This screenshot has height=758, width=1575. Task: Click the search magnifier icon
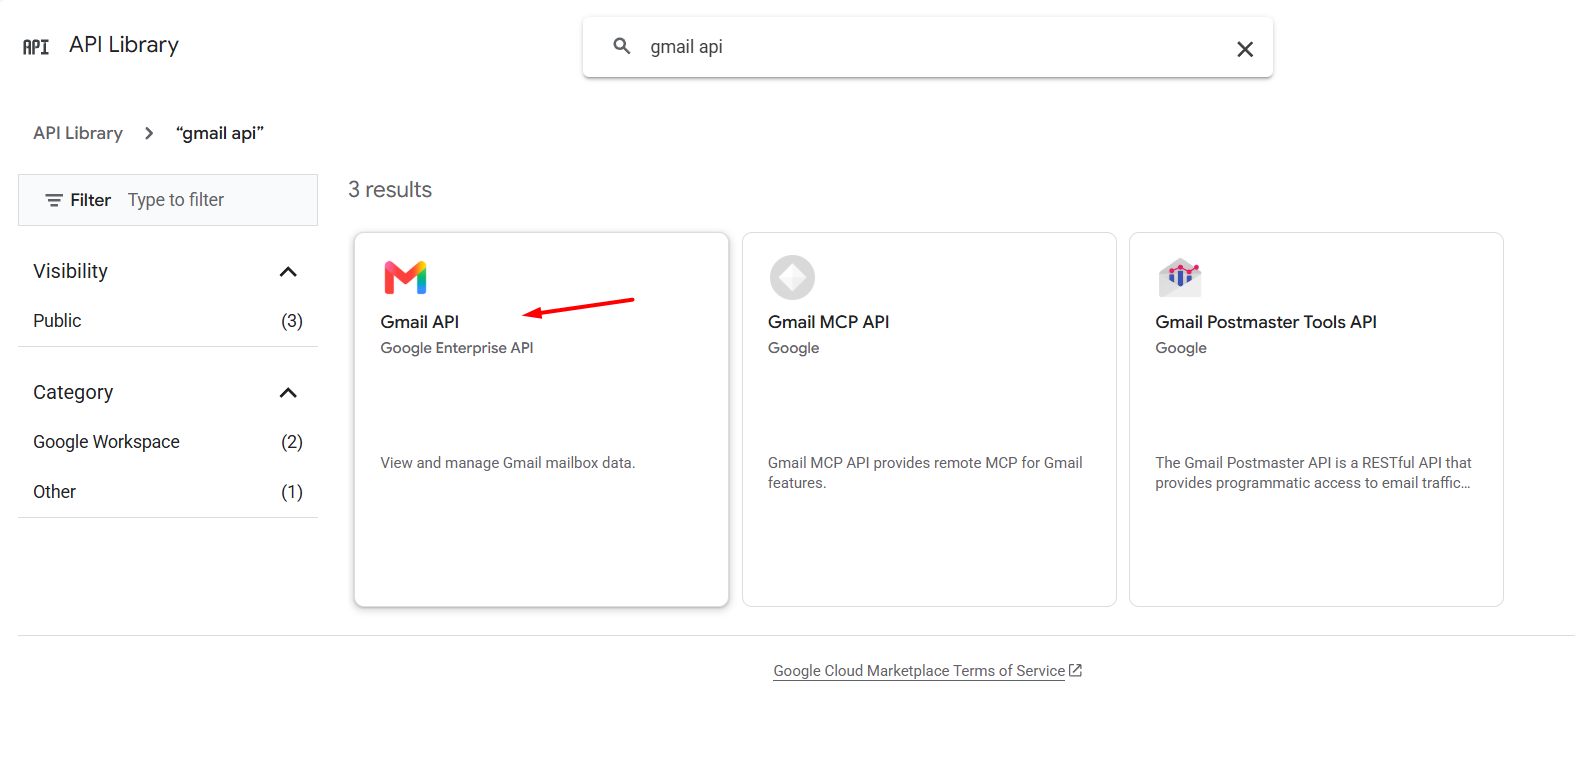(x=622, y=46)
